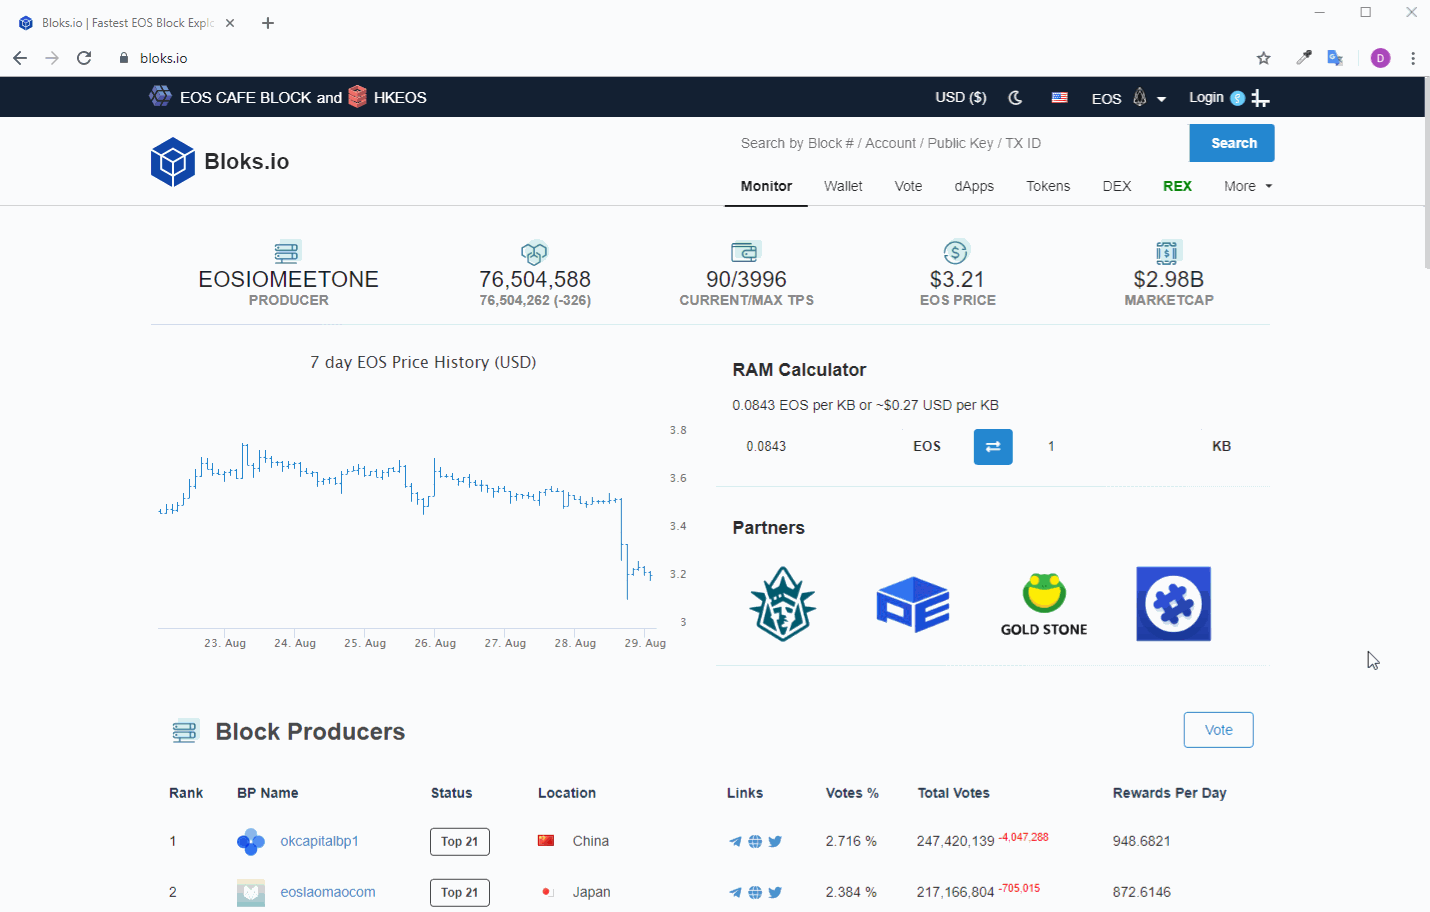Image resolution: width=1430 pixels, height=912 pixels.
Task: Open the DEX tab
Action: click(x=1117, y=186)
